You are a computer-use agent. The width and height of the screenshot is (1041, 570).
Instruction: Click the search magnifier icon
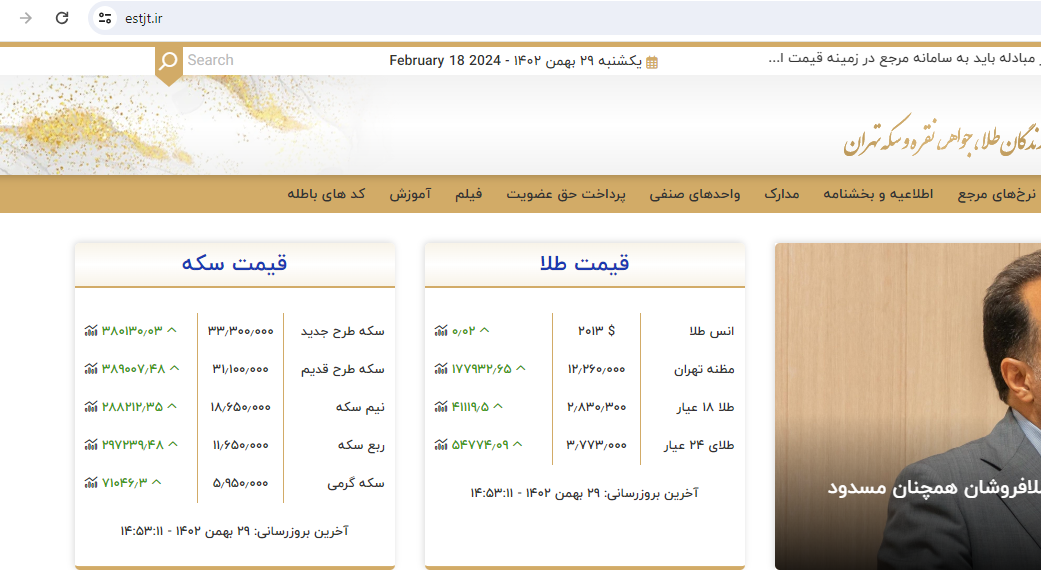click(168, 61)
